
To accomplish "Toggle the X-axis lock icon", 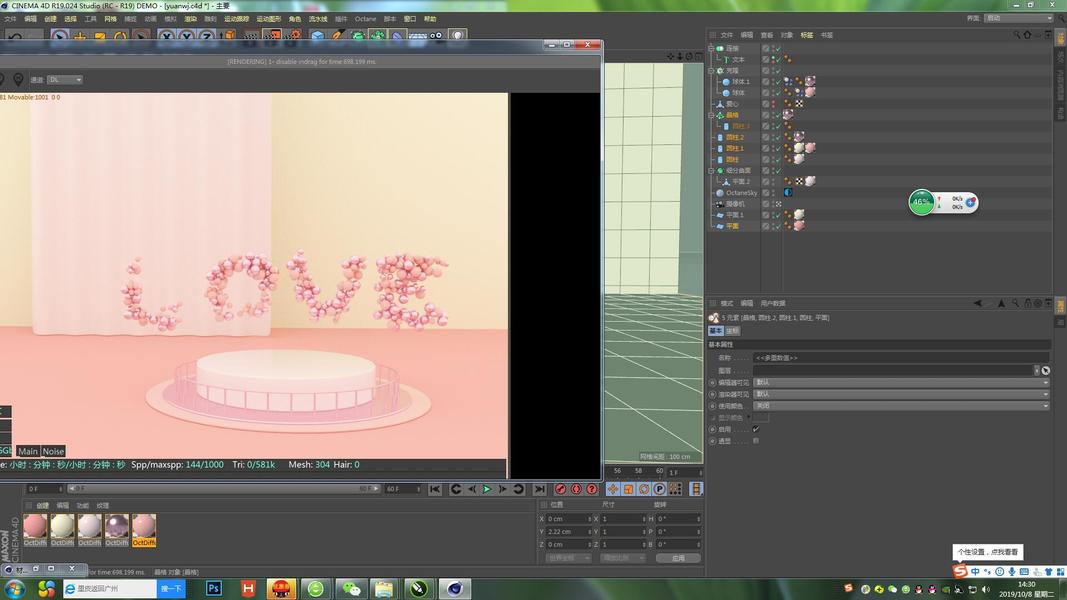I will [x=167, y=36].
